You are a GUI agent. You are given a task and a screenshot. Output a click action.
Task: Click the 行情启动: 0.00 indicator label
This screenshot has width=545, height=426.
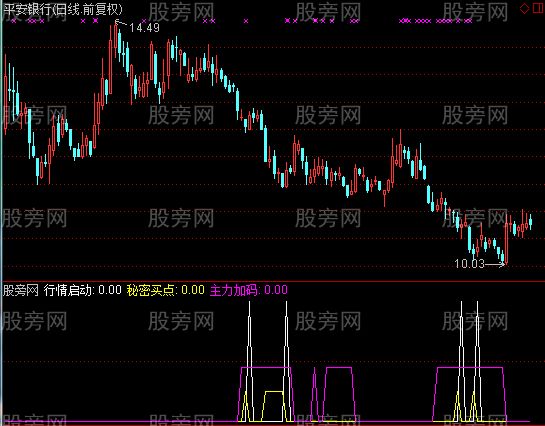tap(83, 290)
